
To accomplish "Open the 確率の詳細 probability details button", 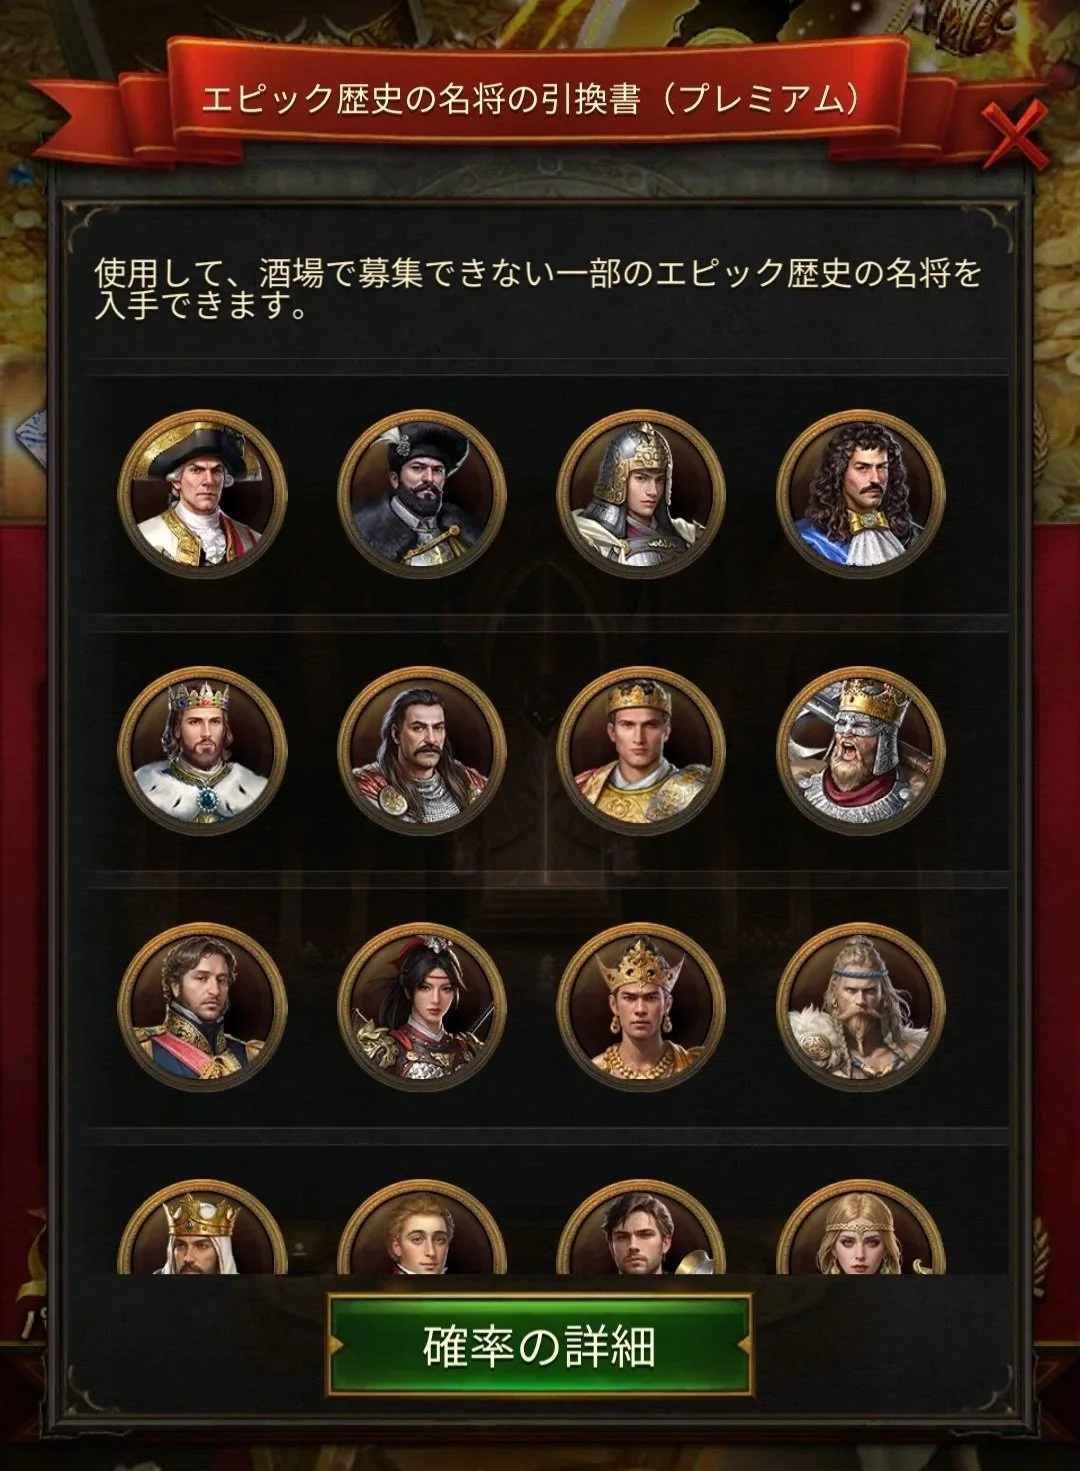I will [x=540, y=1345].
